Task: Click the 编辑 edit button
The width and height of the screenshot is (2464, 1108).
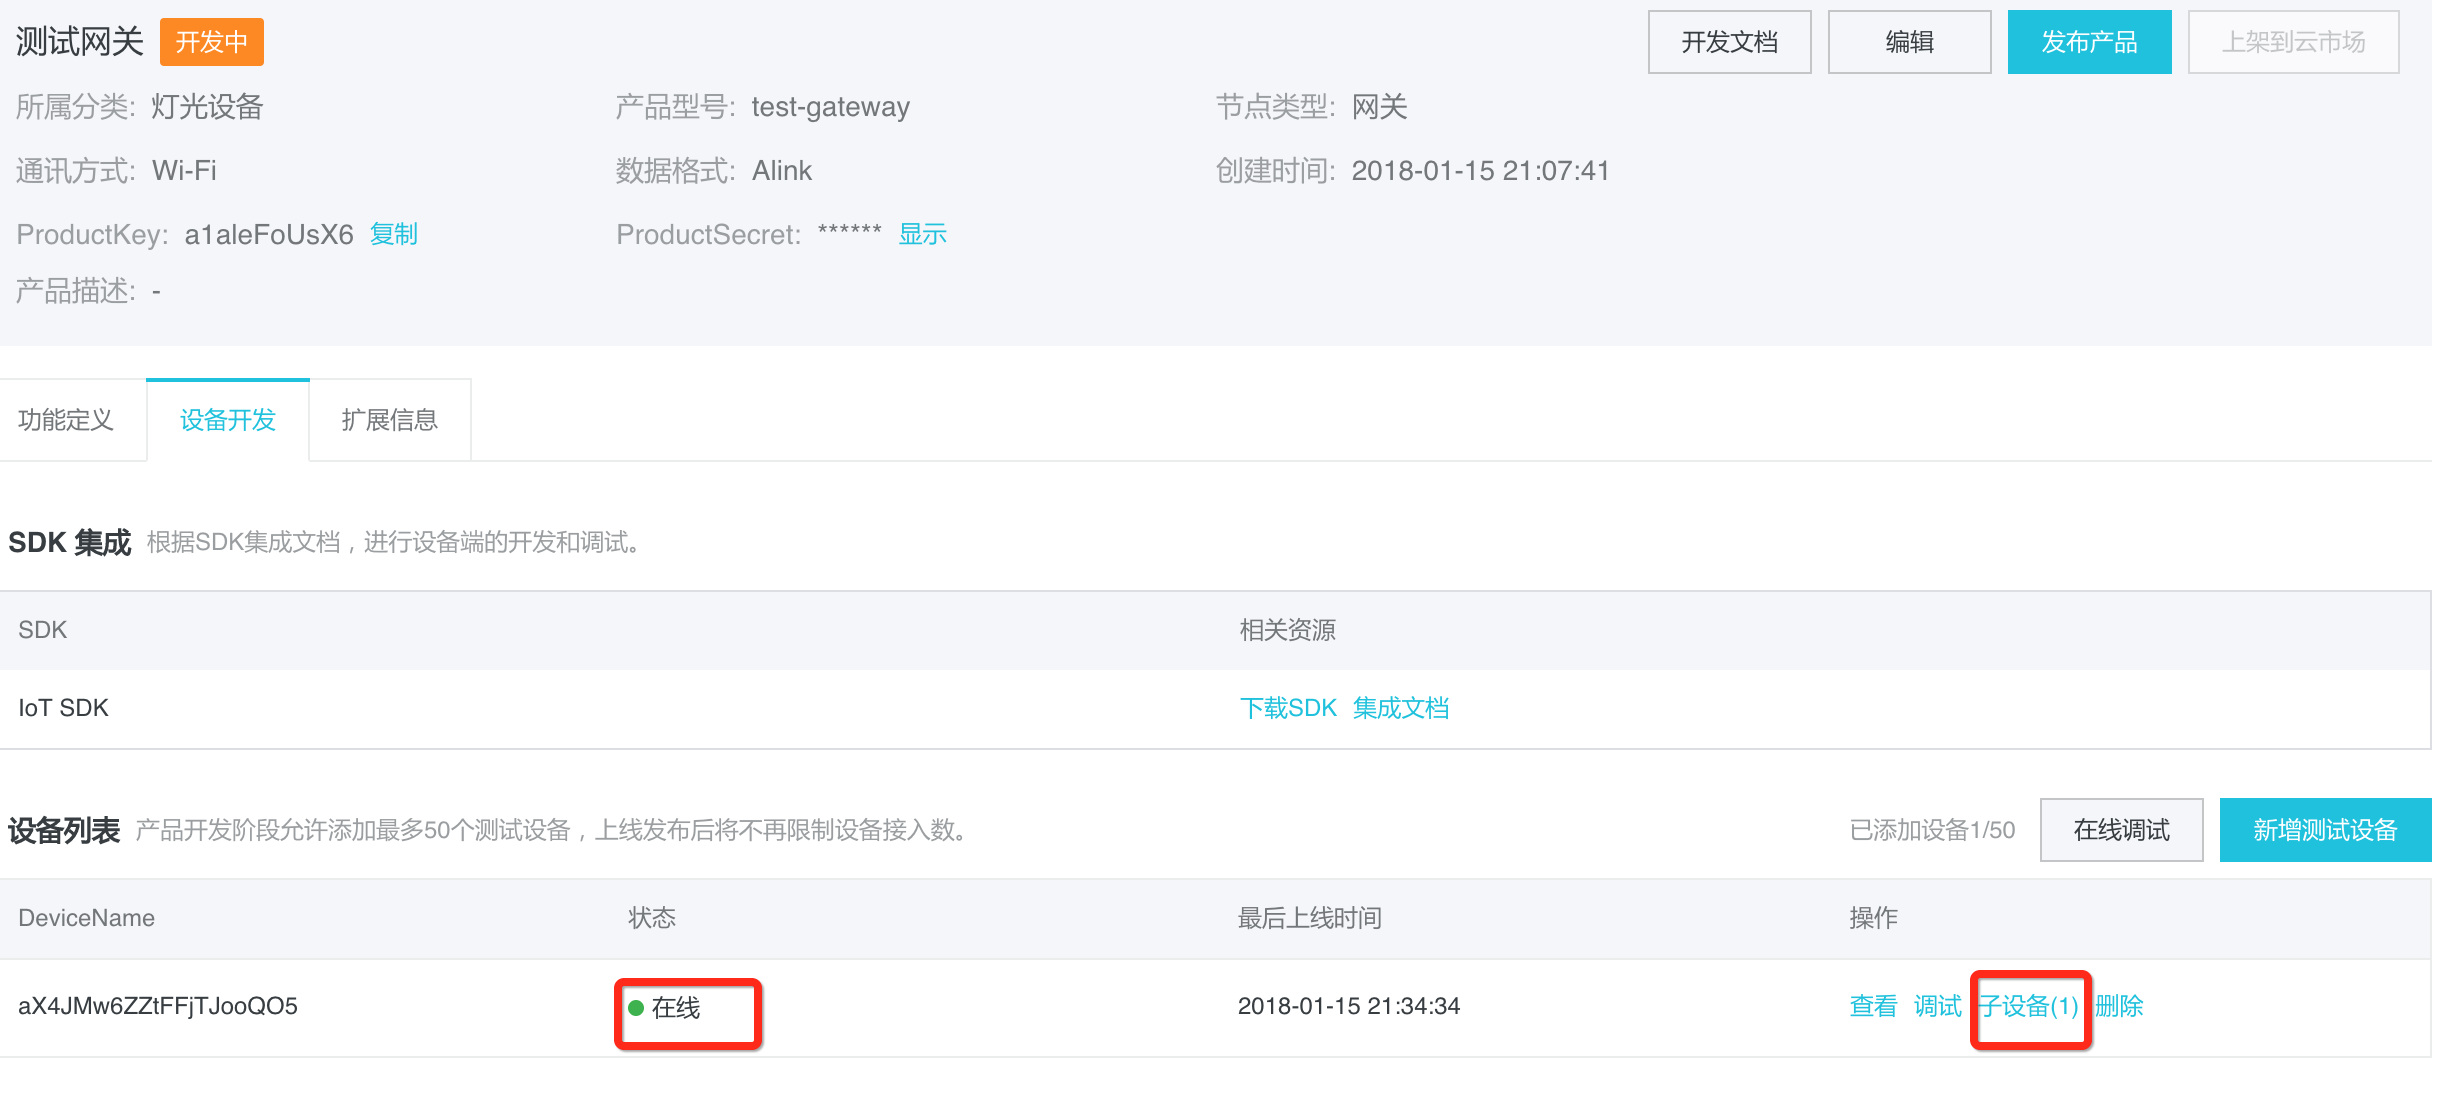Action: click(x=1909, y=42)
